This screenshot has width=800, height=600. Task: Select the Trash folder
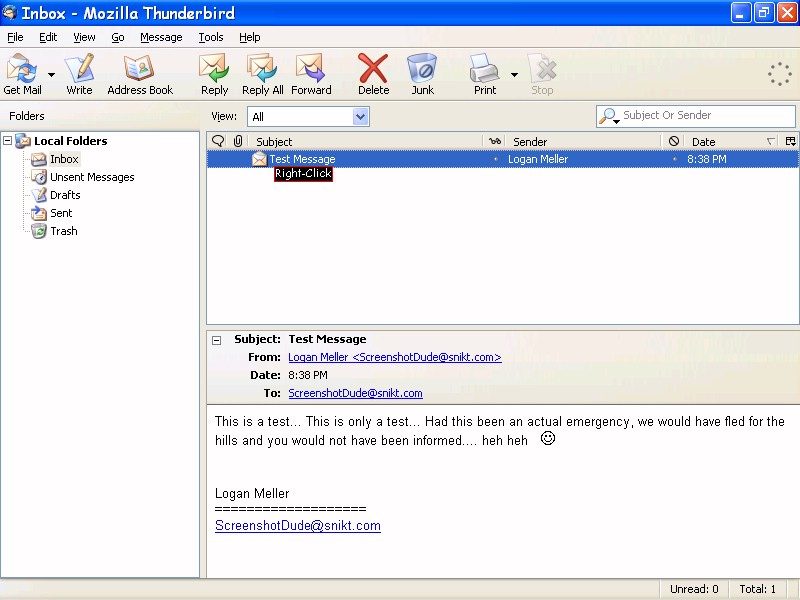point(64,231)
